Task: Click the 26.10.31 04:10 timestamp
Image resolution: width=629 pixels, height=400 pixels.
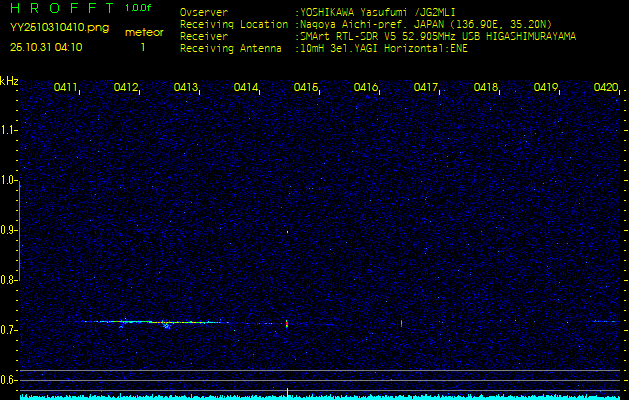Action: [x=46, y=47]
